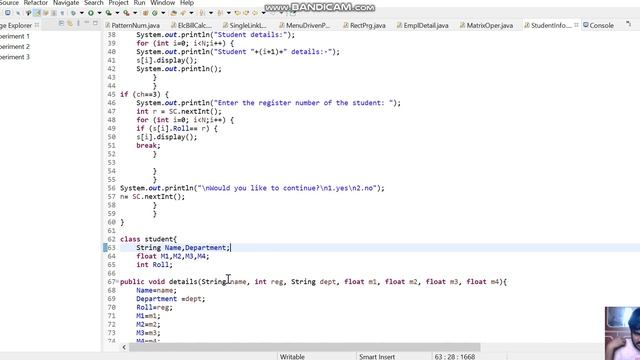Click the 63 : 28 : 1668 cursor position
This screenshot has height=360, width=640.
[x=455, y=356]
